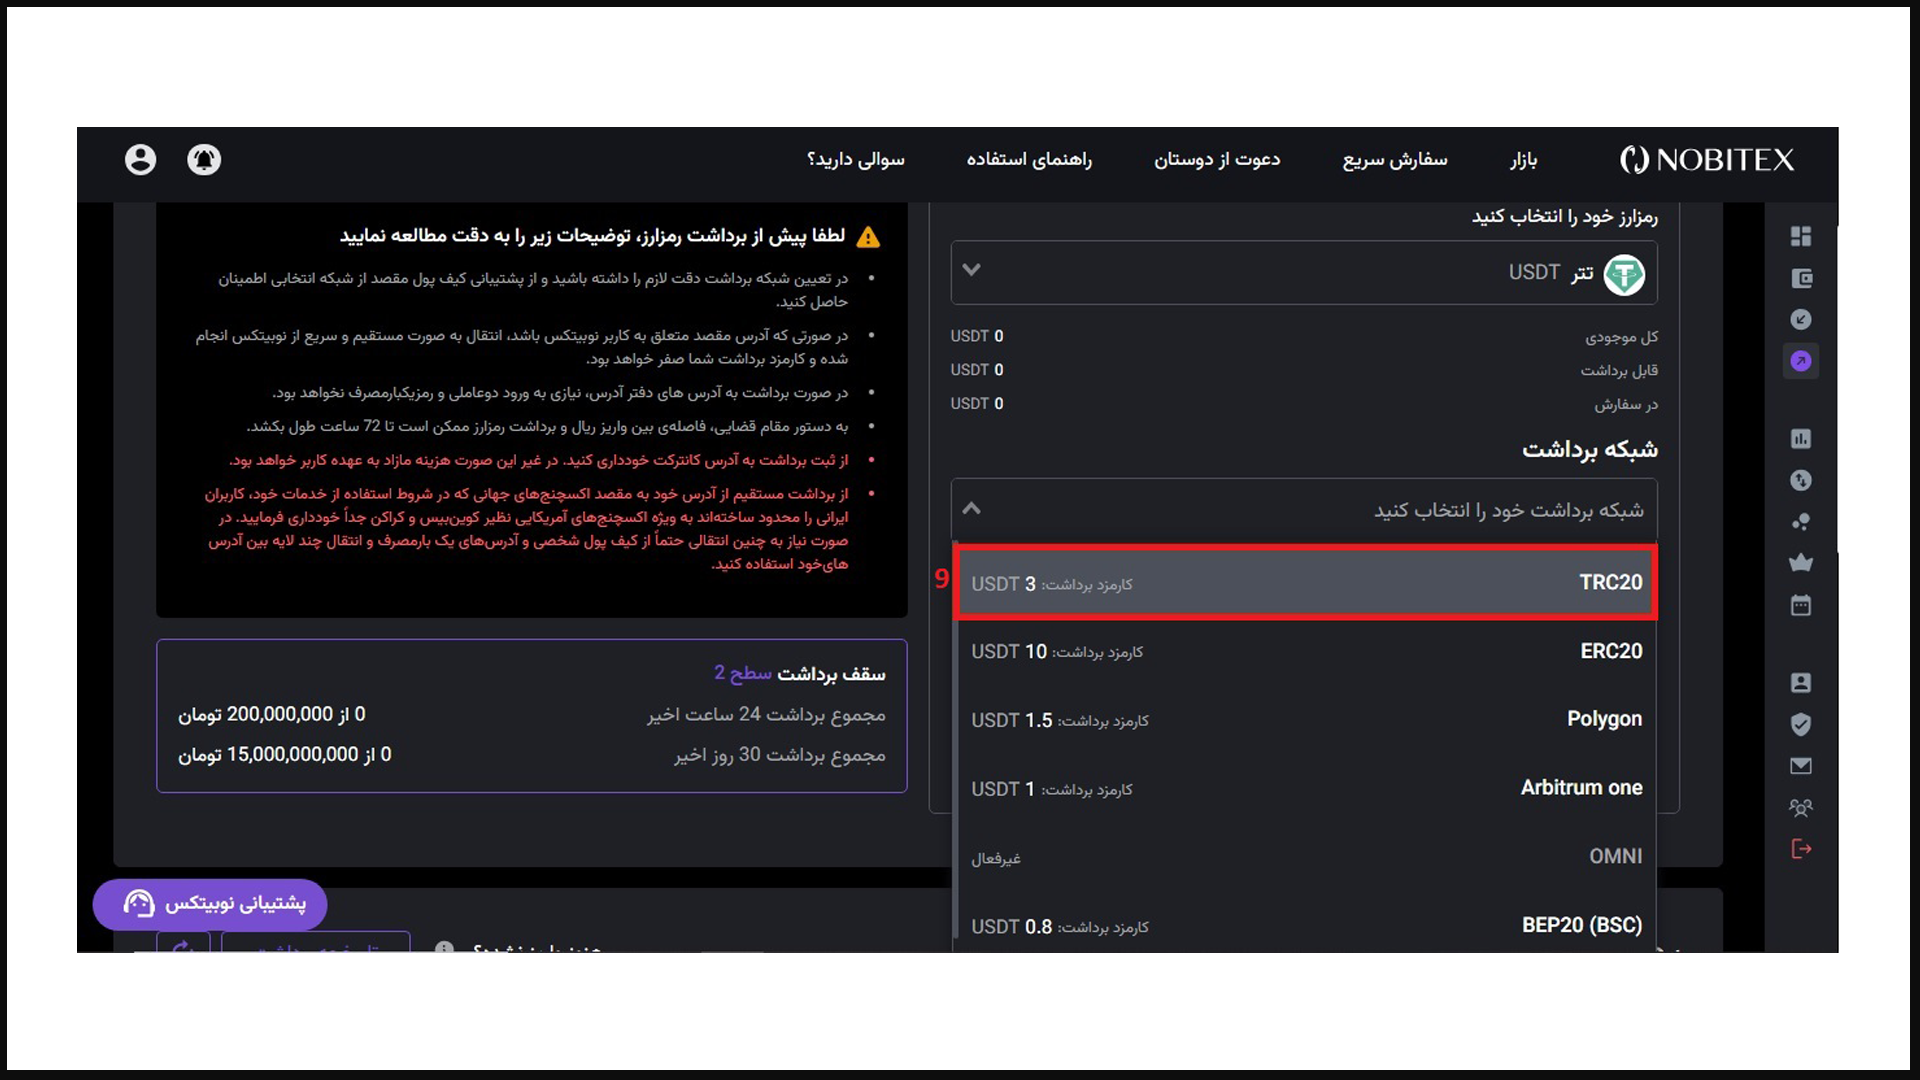1920x1080 pixels.
Task: Open the referral people group icon
Action: [x=1801, y=808]
